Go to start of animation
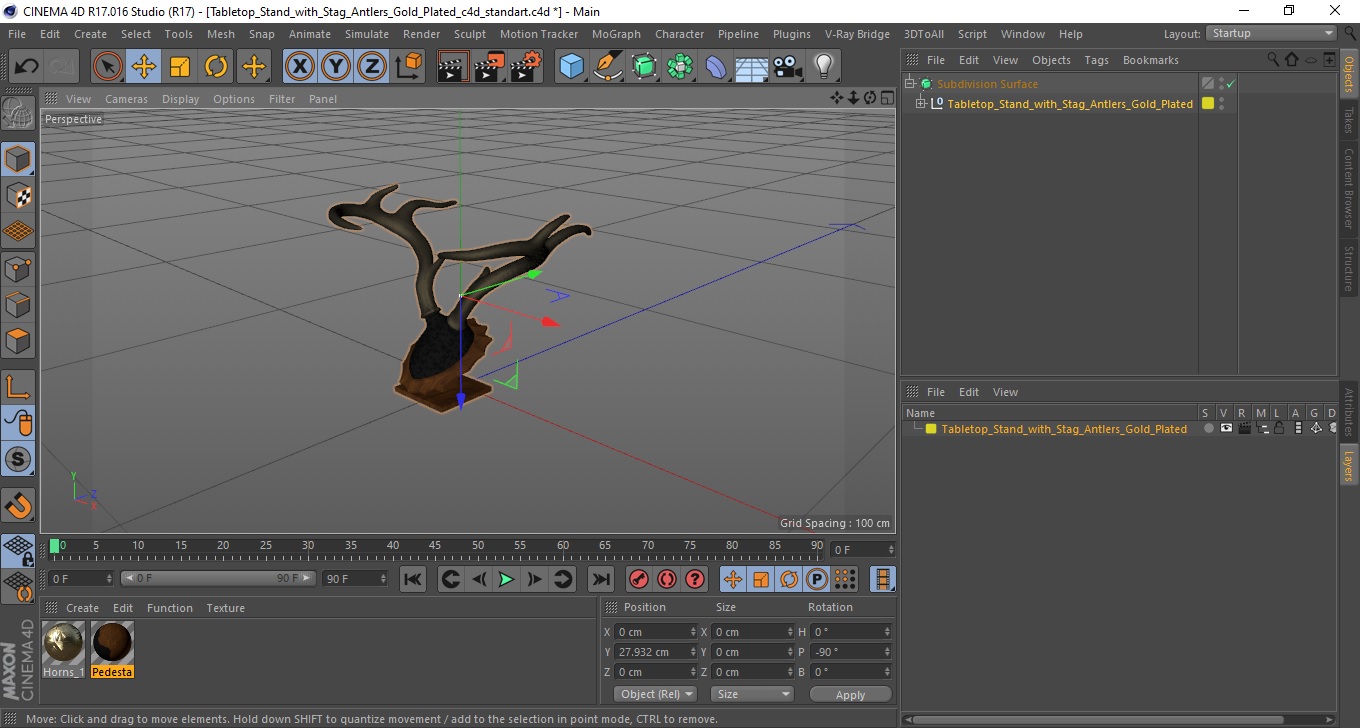 413,579
